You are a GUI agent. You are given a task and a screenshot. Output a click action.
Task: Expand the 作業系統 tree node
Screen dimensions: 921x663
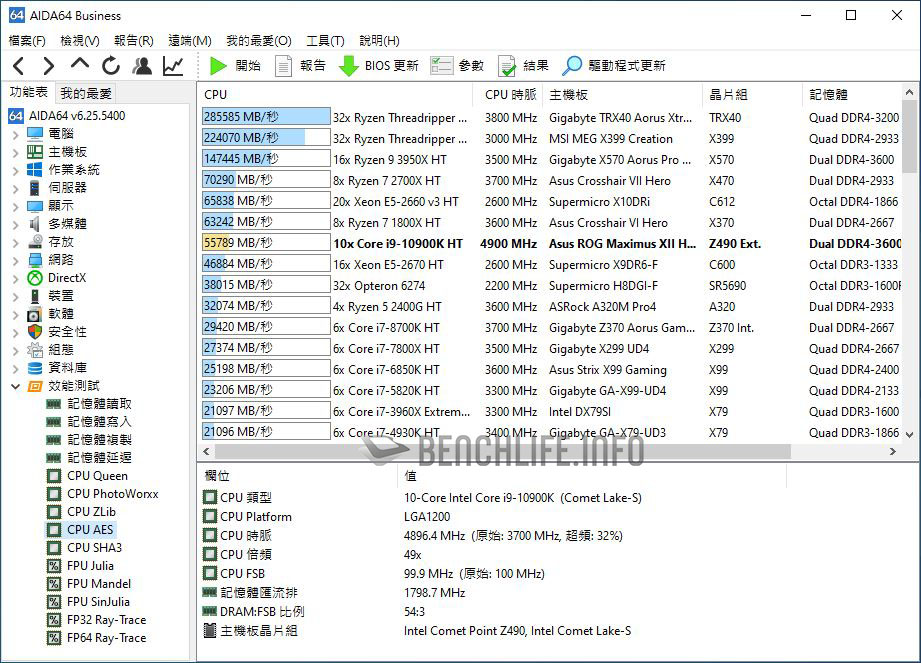[x=16, y=170]
